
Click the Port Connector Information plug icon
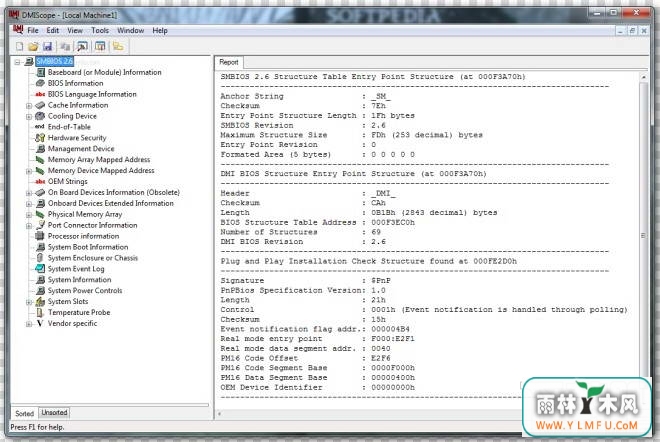pyautogui.click(x=40, y=225)
